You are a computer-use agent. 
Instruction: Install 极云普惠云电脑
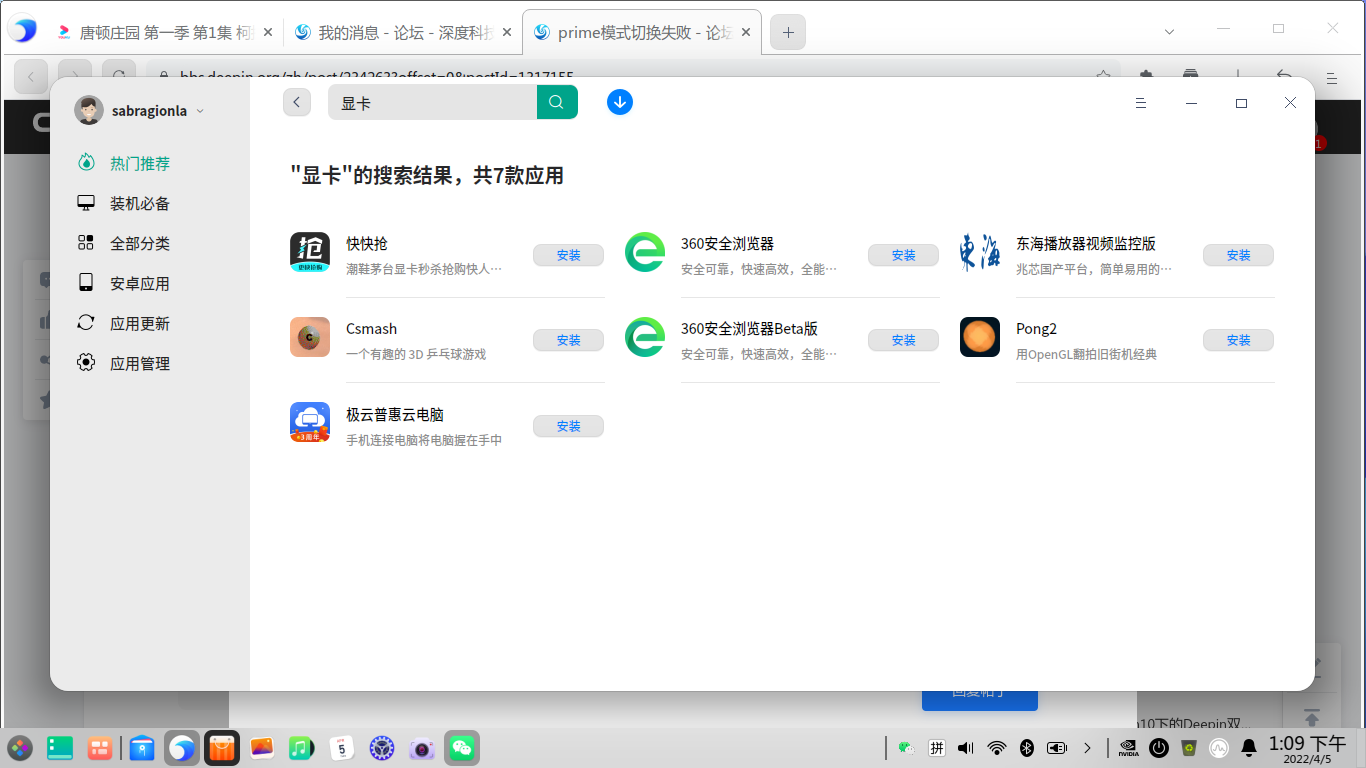[568, 426]
